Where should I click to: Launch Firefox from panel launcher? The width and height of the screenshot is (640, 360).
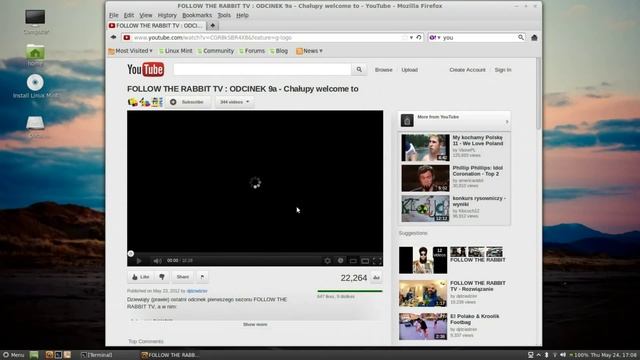[x=49, y=355]
